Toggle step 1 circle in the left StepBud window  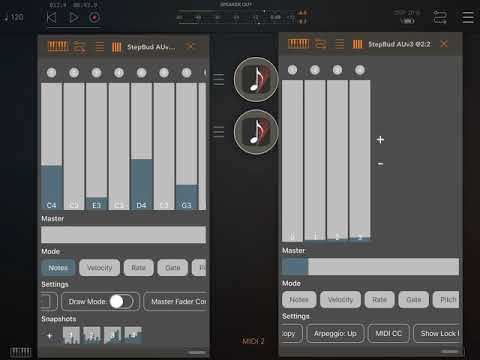[x=51, y=73]
